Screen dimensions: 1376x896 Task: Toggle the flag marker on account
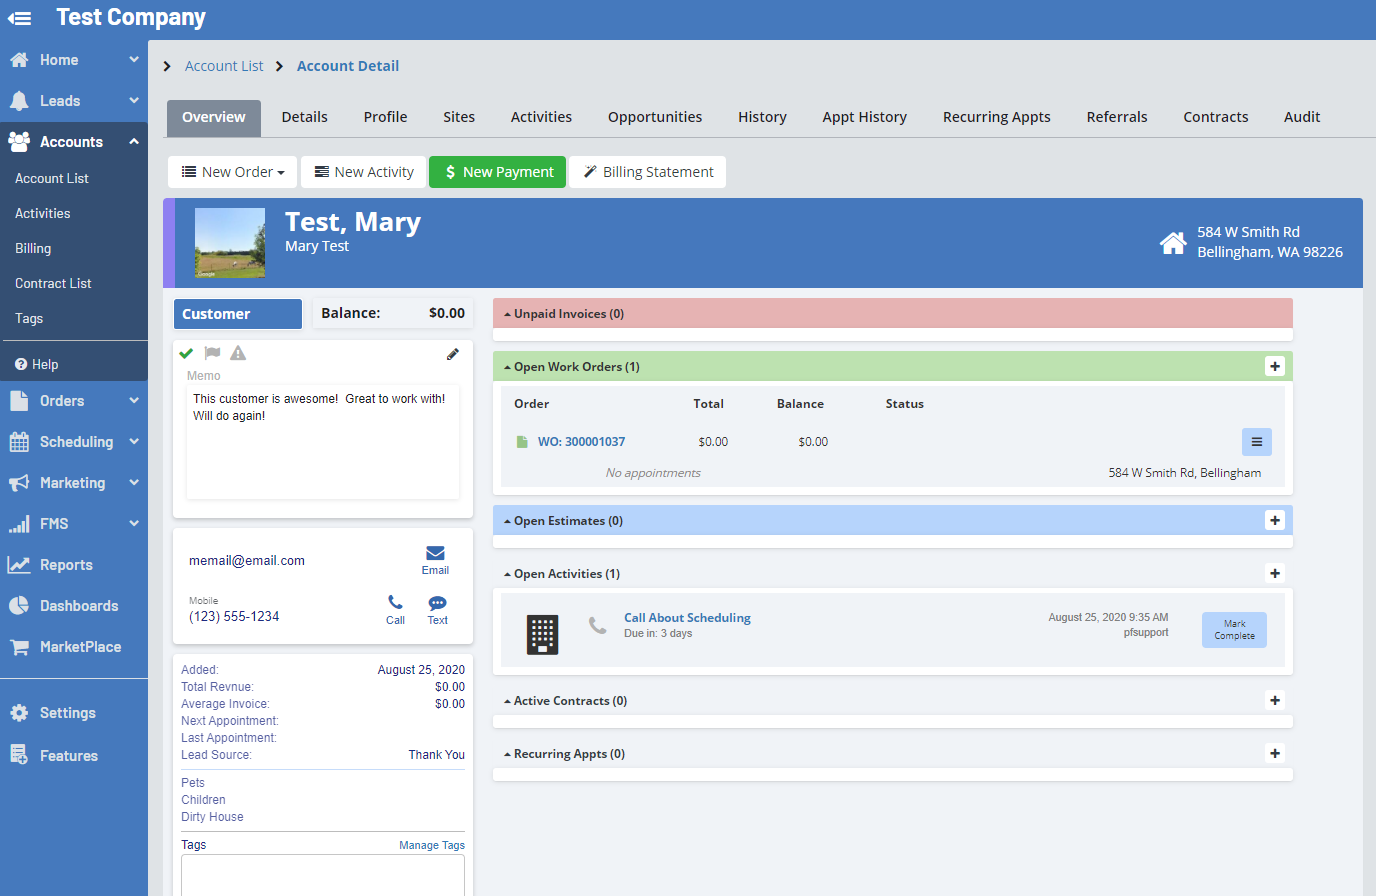(212, 353)
